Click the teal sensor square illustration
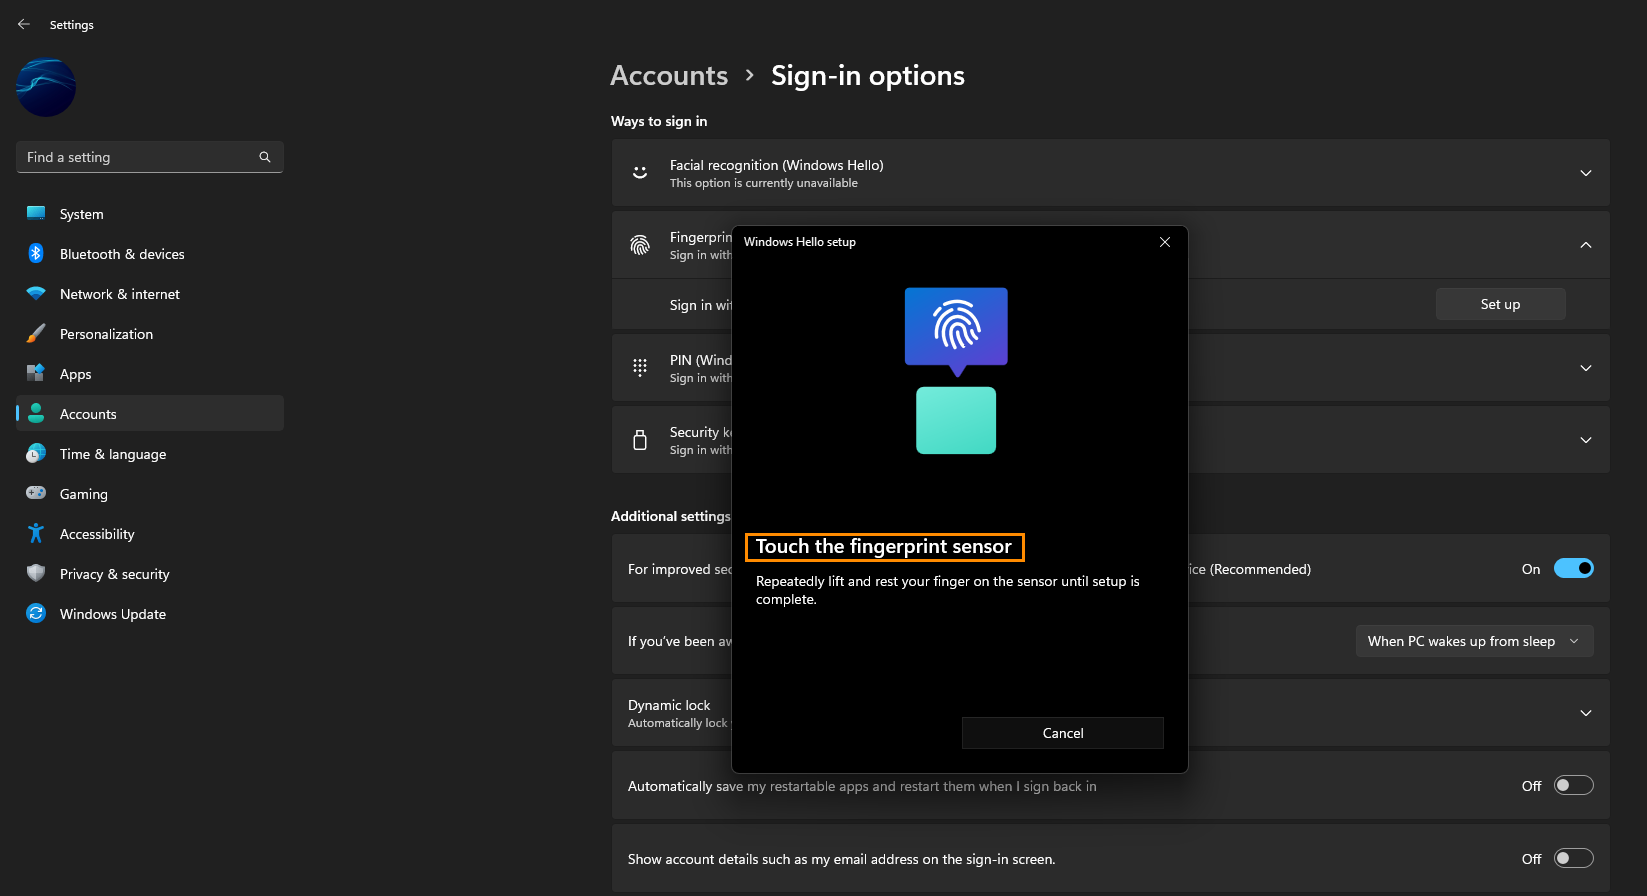The image size is (1647, 896). pyautogui.click(x=956, y=420)
